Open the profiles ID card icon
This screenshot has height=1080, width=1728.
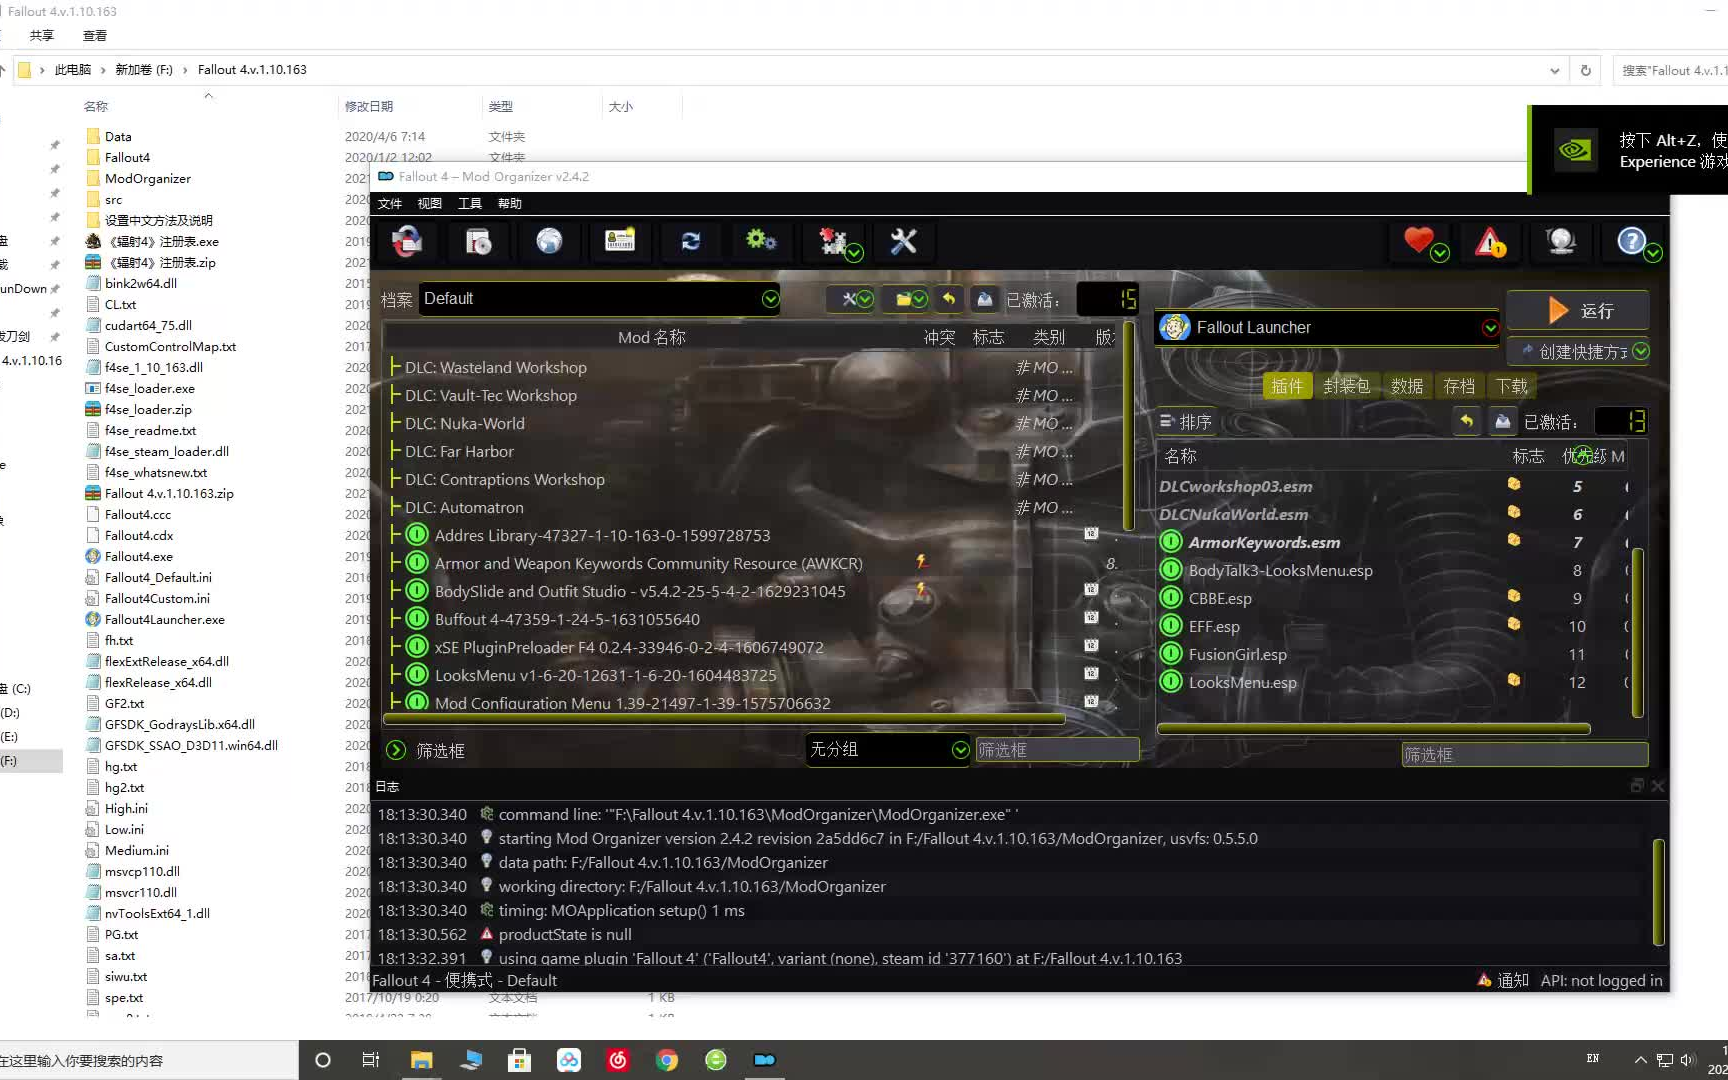[x=620, y=241]
